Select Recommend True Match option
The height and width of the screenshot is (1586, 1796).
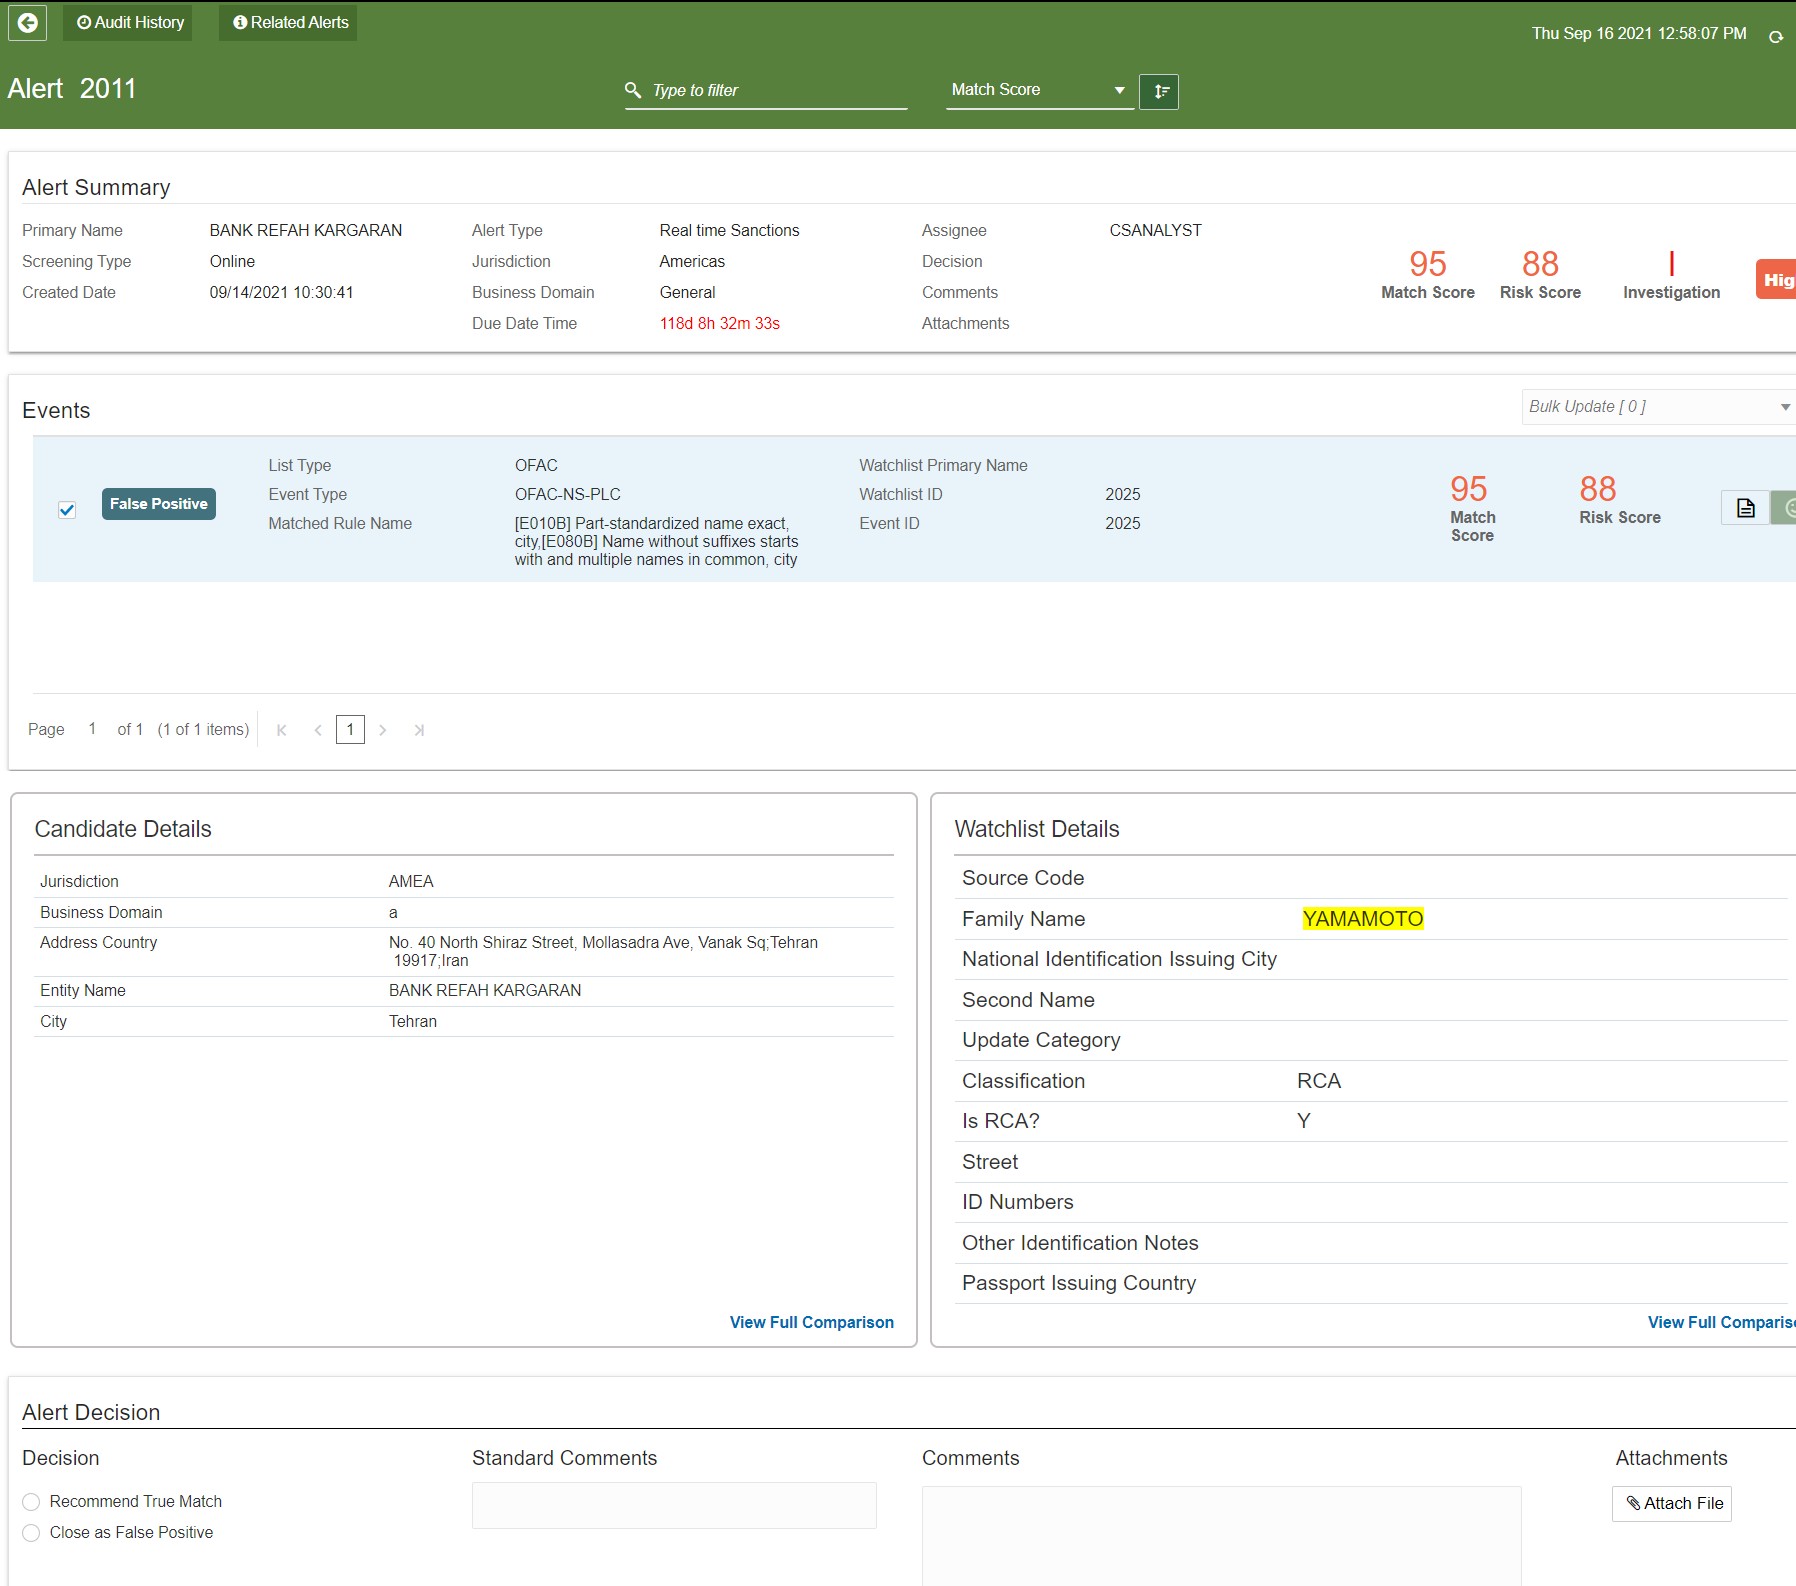pyautogui.click(x=32, y=1502)
